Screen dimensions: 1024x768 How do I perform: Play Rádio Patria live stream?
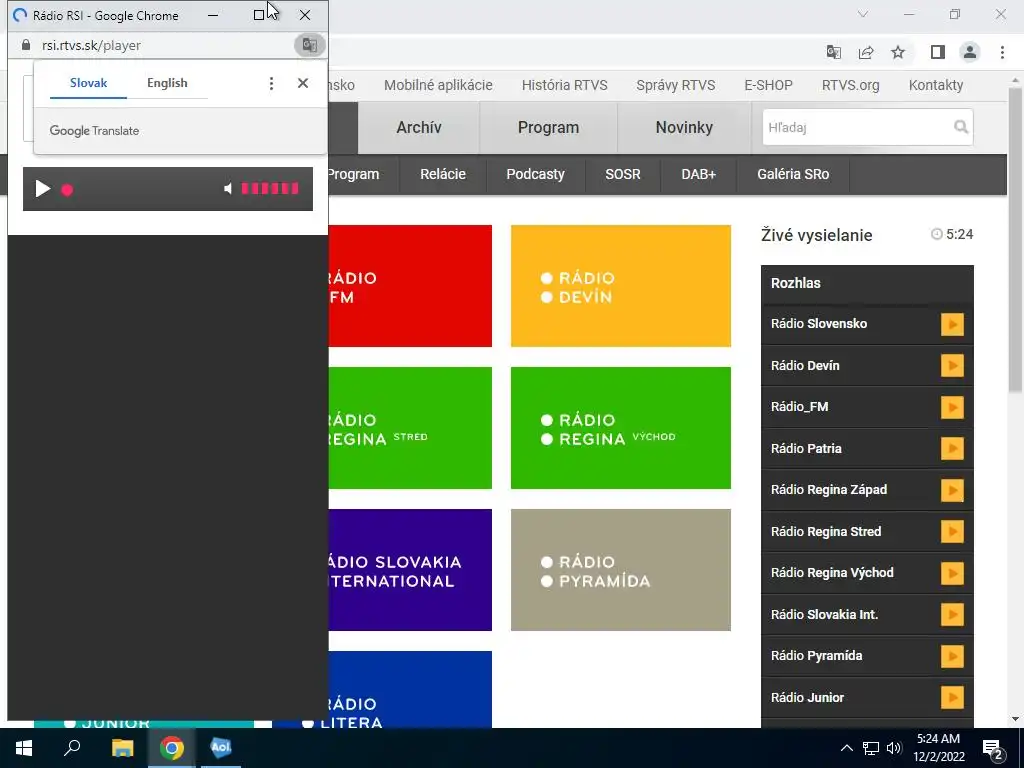(952, 449)
